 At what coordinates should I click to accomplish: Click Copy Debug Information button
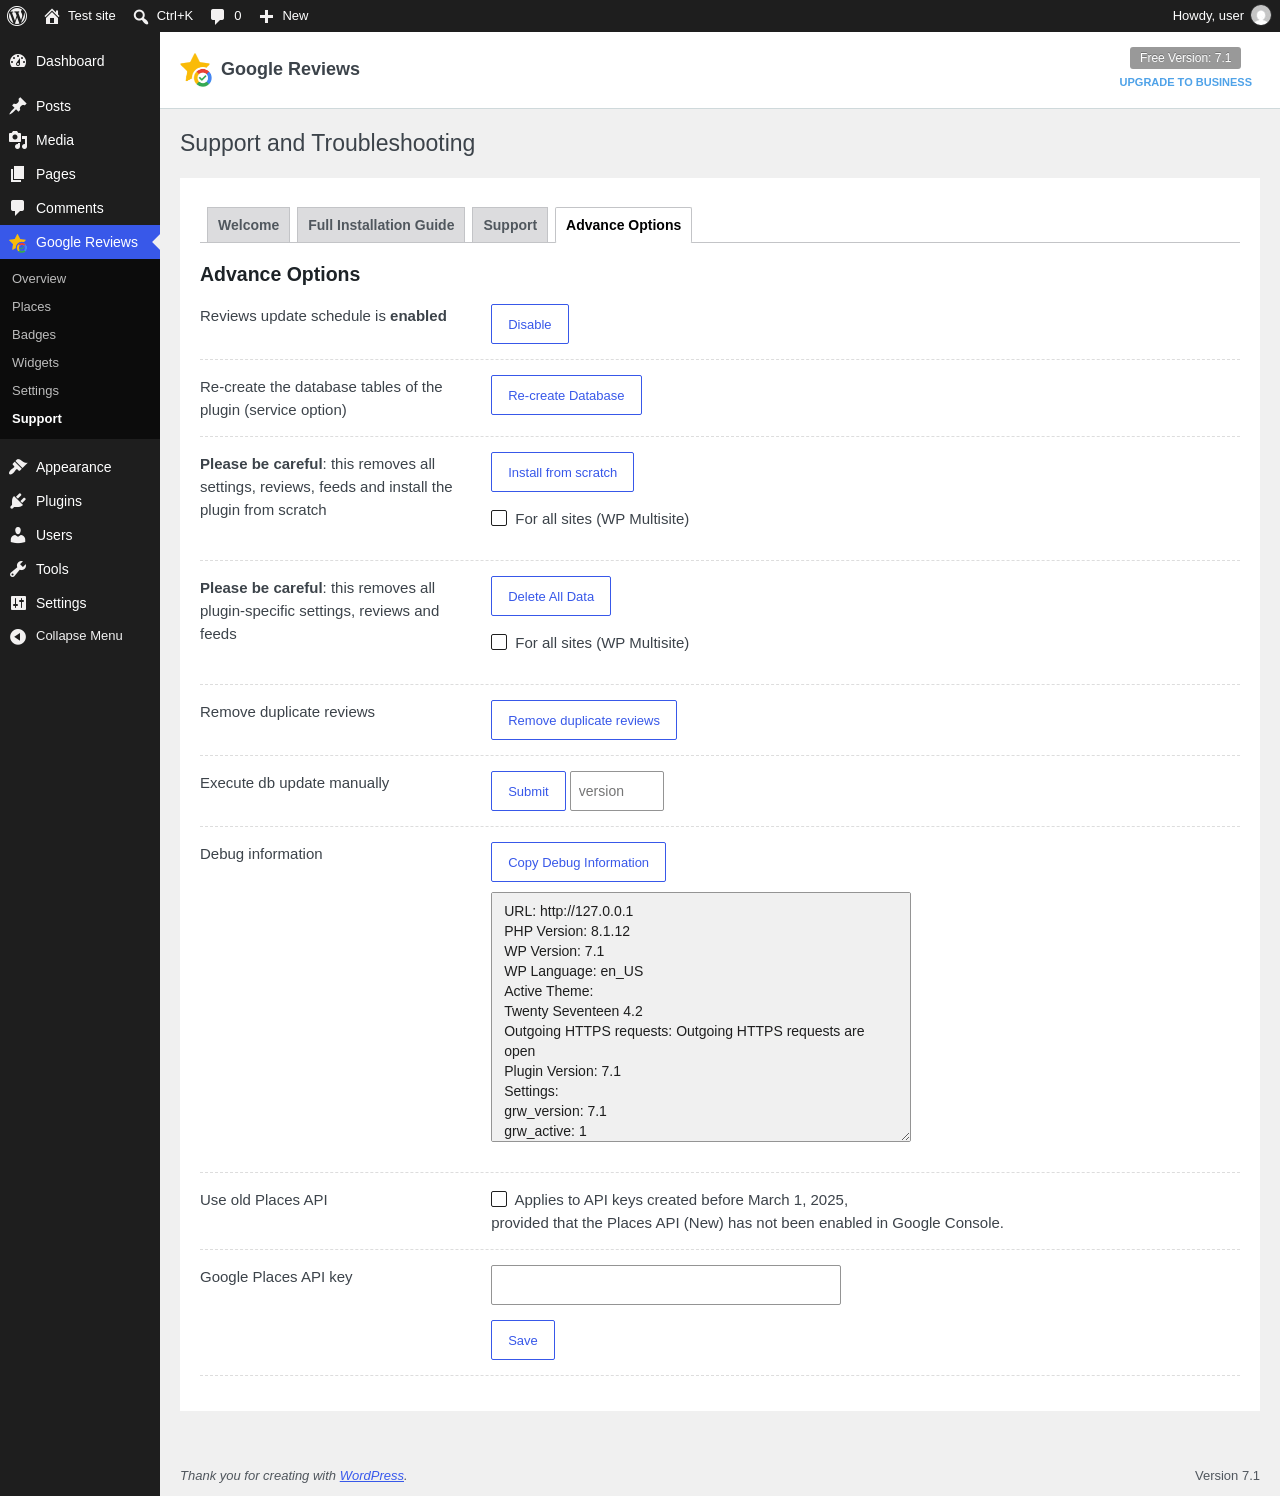(x=578, y=862)
